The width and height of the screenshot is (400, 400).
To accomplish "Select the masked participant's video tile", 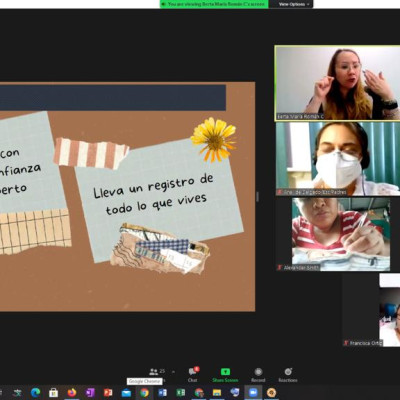I will point(338,159).
